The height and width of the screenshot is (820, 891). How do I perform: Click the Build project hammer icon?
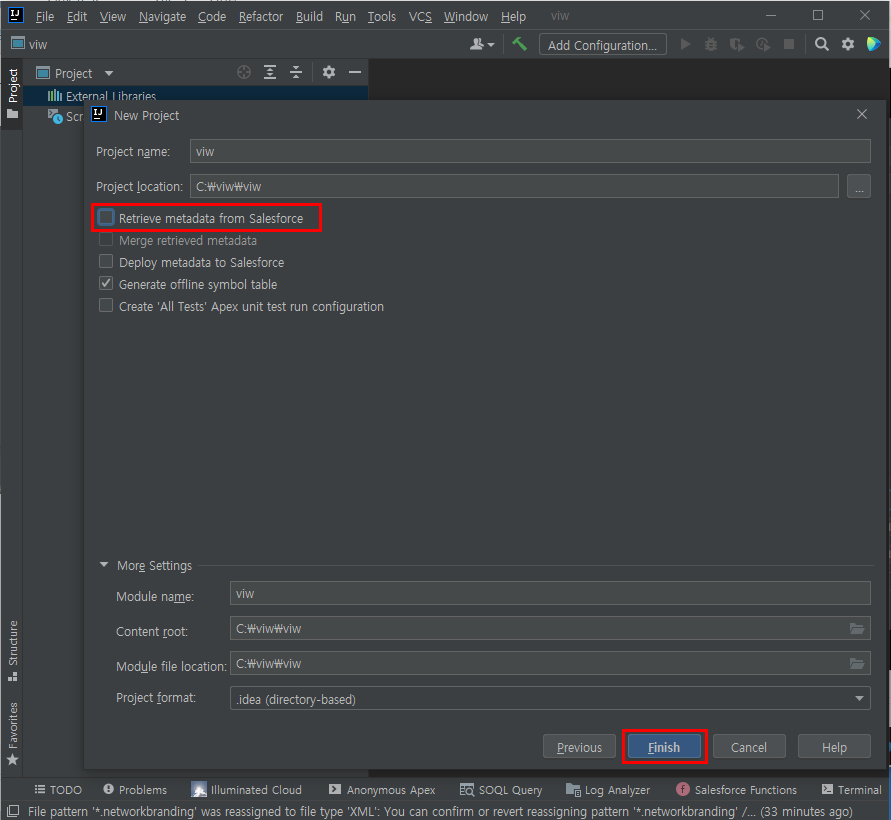[x=519, y=44]
